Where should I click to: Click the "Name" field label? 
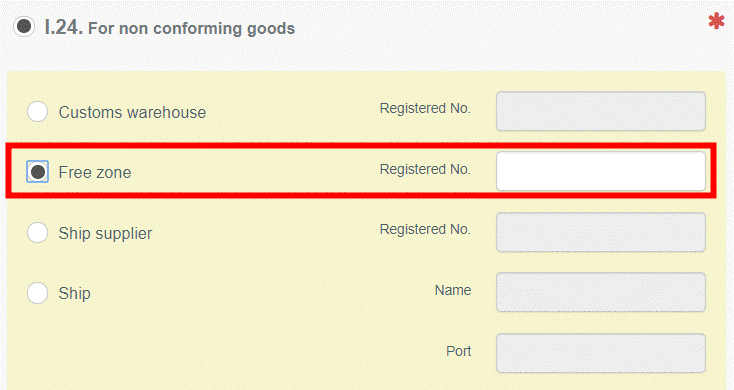(x=453, y=290)
